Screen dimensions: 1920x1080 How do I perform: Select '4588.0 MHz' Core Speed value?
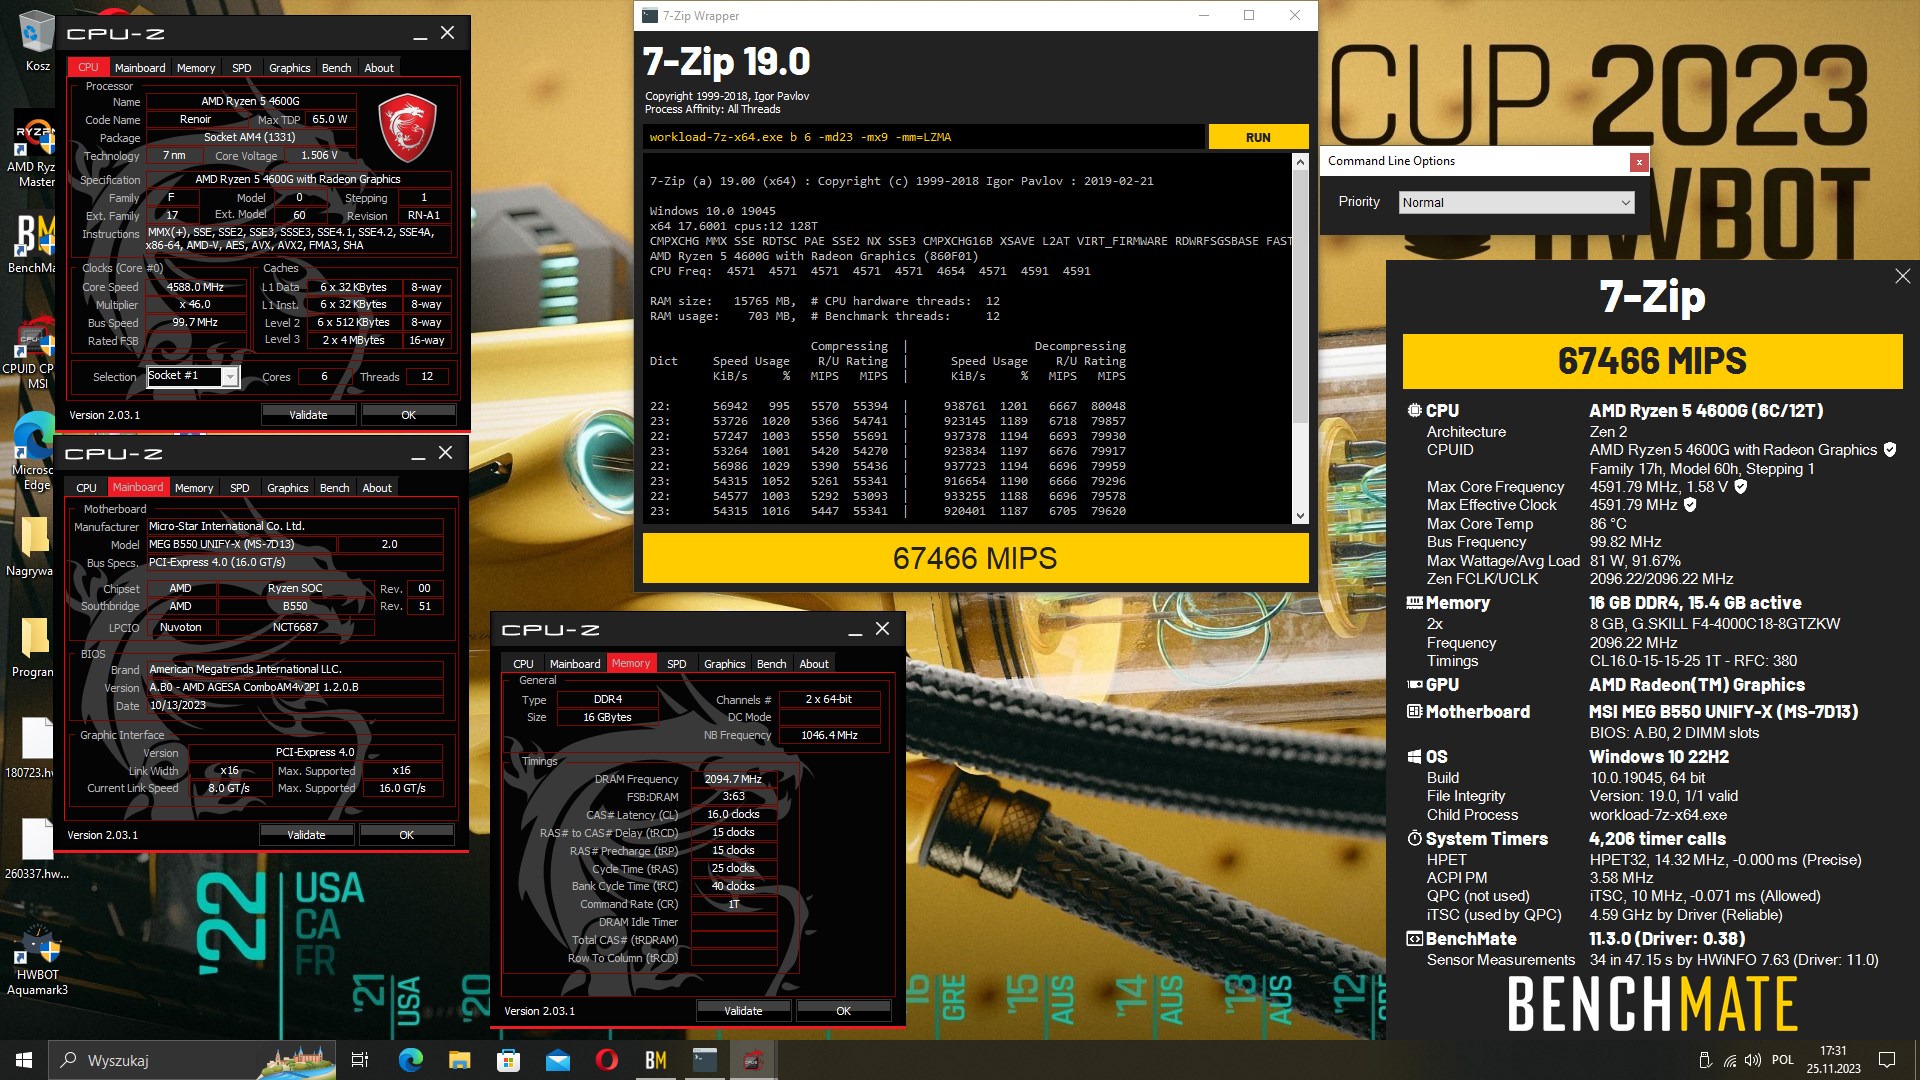pos(196,287)
